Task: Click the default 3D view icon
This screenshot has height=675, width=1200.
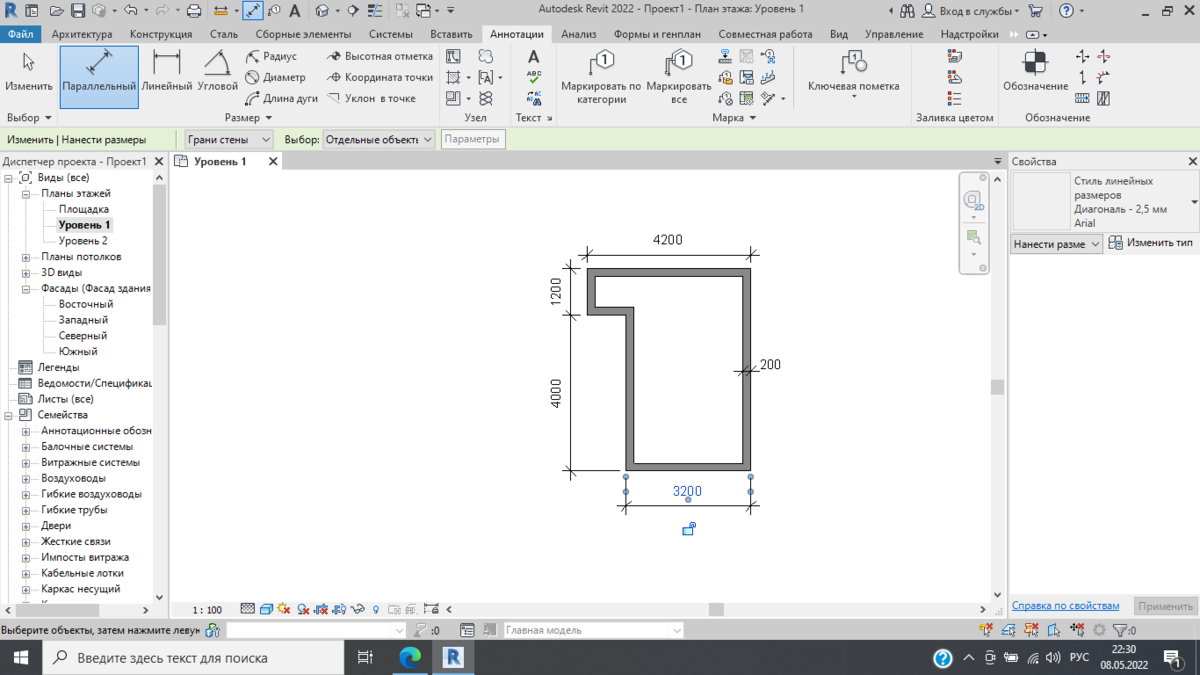Action: [322, 11]
